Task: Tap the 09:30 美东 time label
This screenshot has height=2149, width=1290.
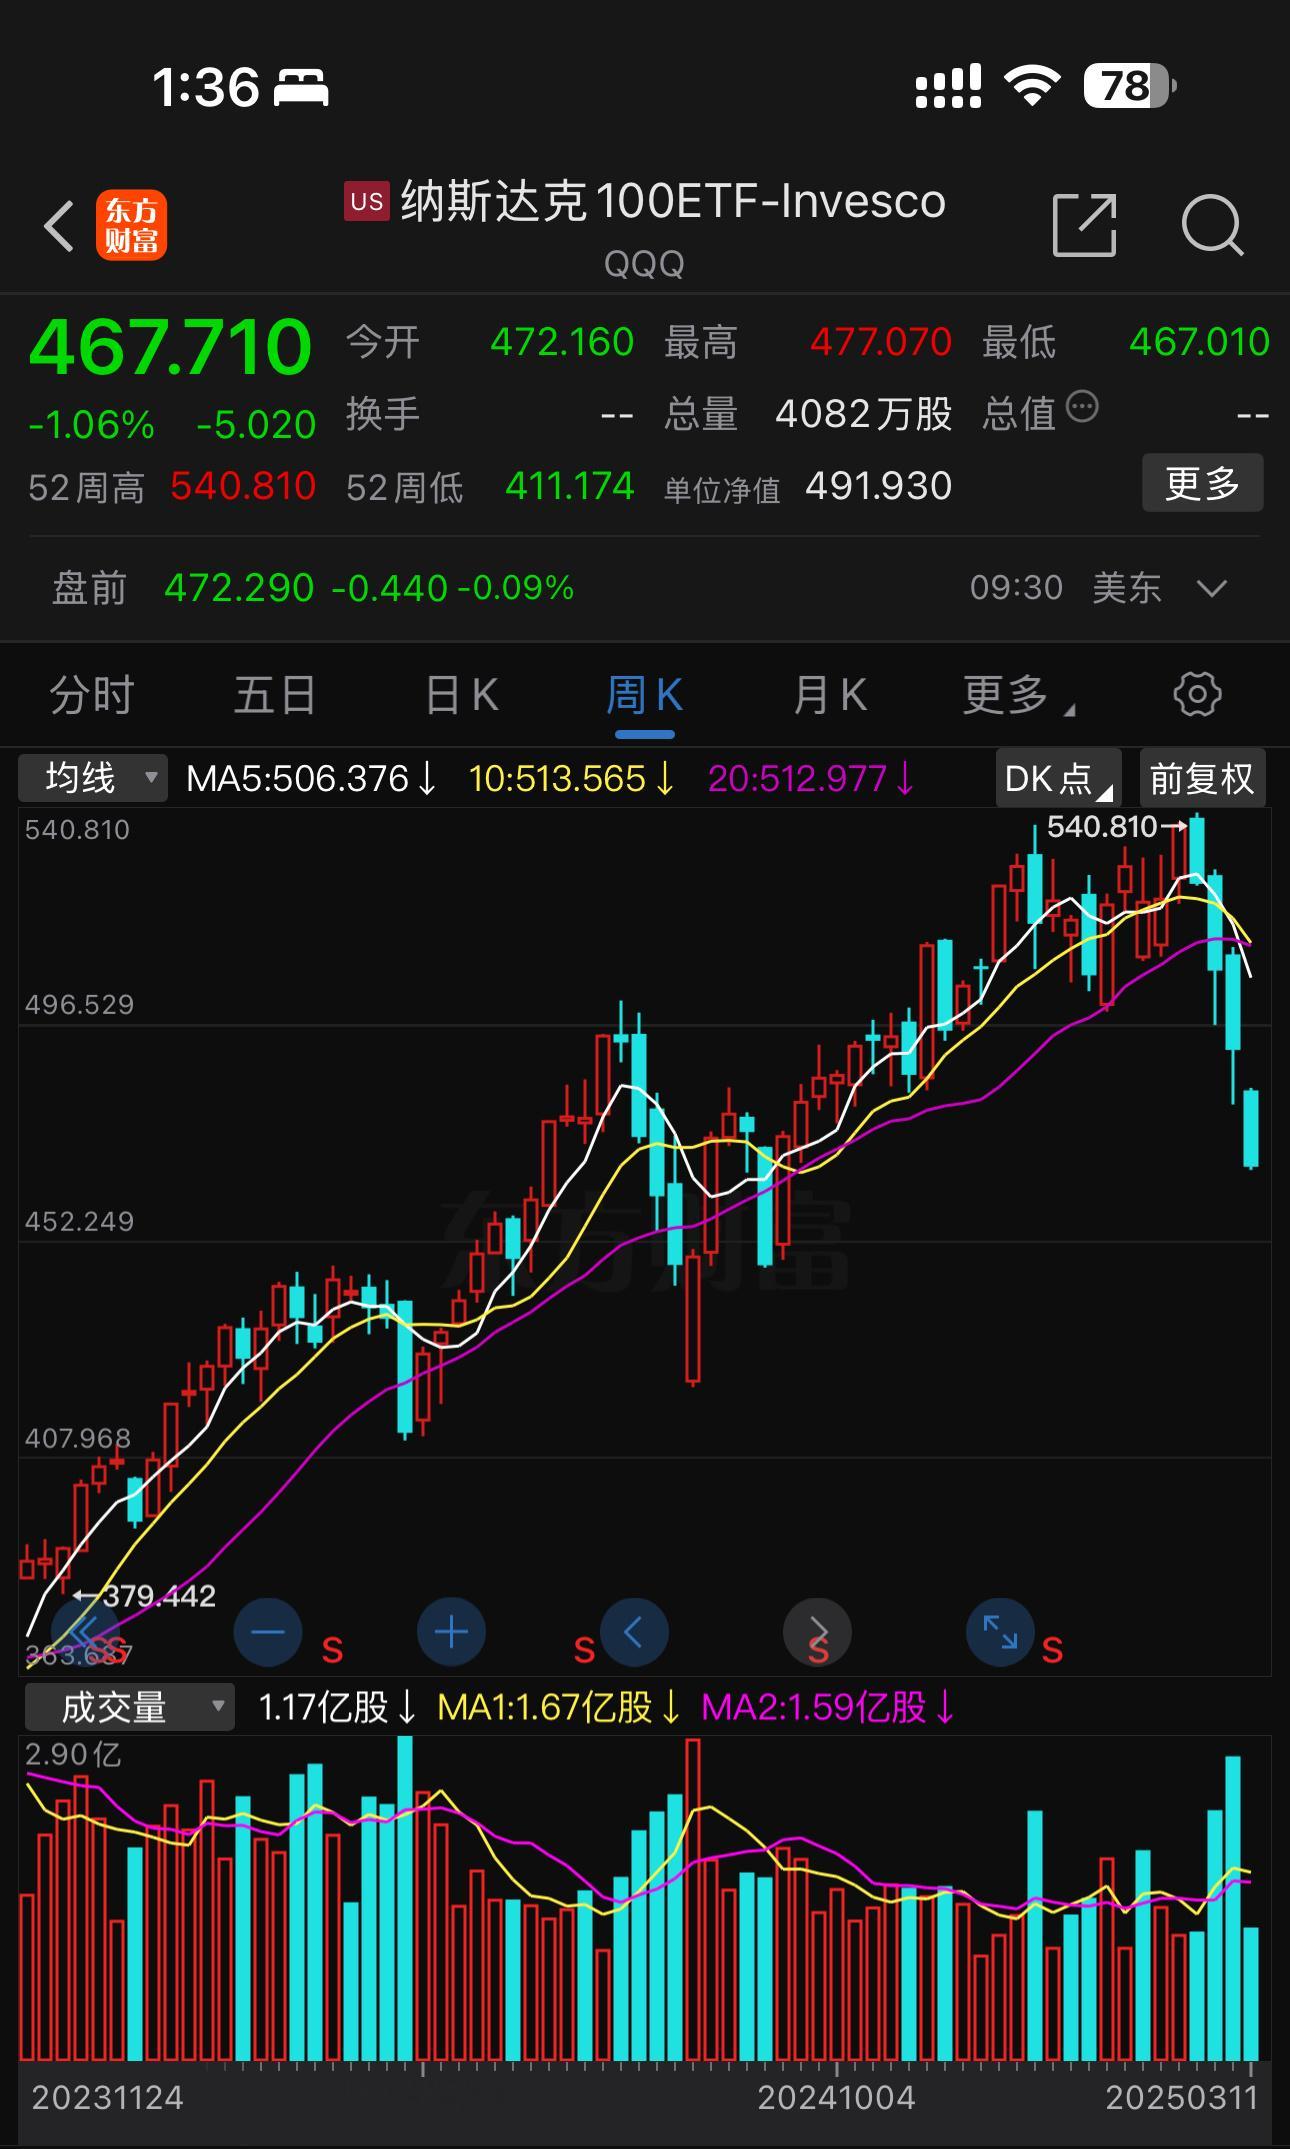Action: [1065, 588]
